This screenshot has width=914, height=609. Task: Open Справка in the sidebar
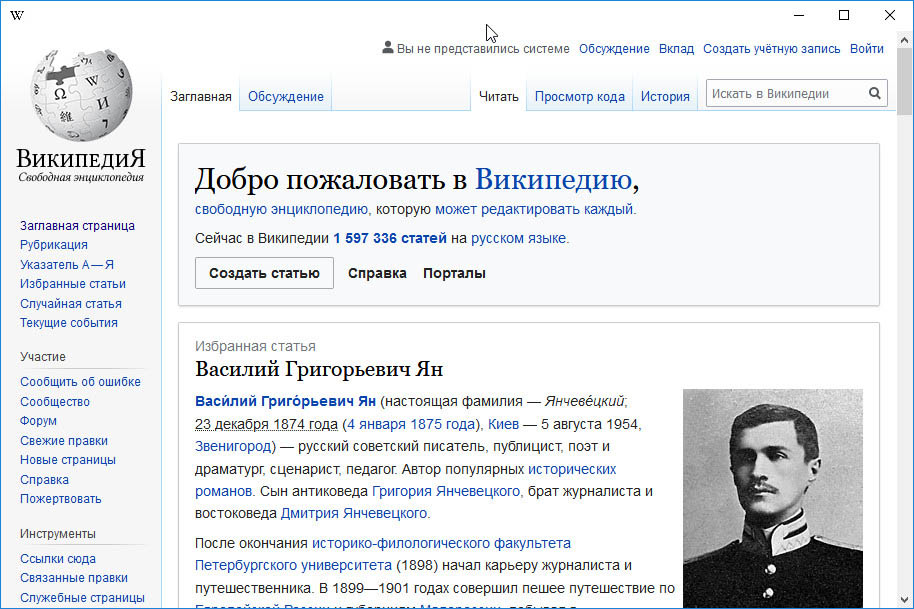pyautogui.click(x=44, y=480)
